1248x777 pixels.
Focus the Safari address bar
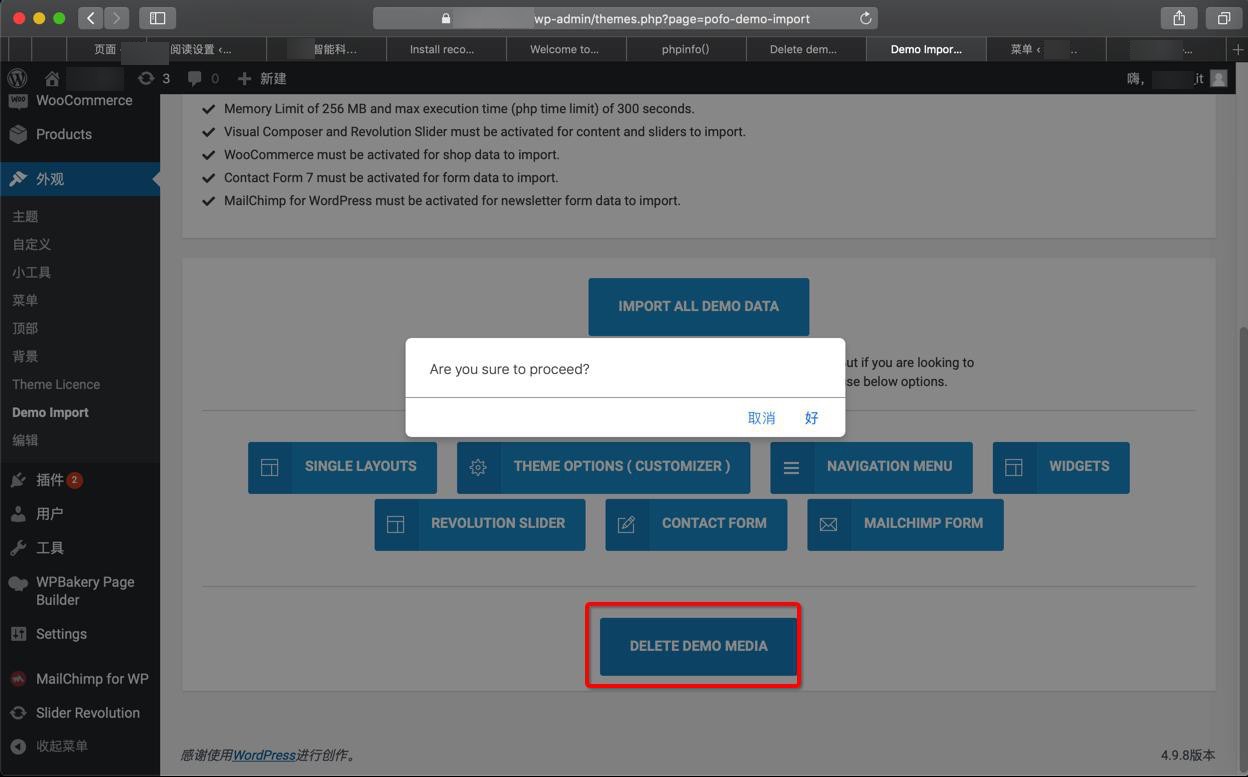coord(625,18)
